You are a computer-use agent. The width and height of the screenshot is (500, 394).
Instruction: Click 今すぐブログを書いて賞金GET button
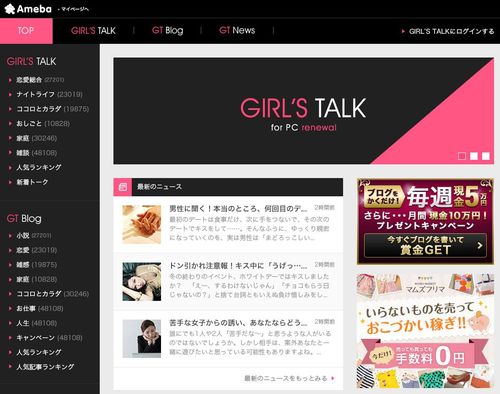pyautogui.click(x=425, y=245)
